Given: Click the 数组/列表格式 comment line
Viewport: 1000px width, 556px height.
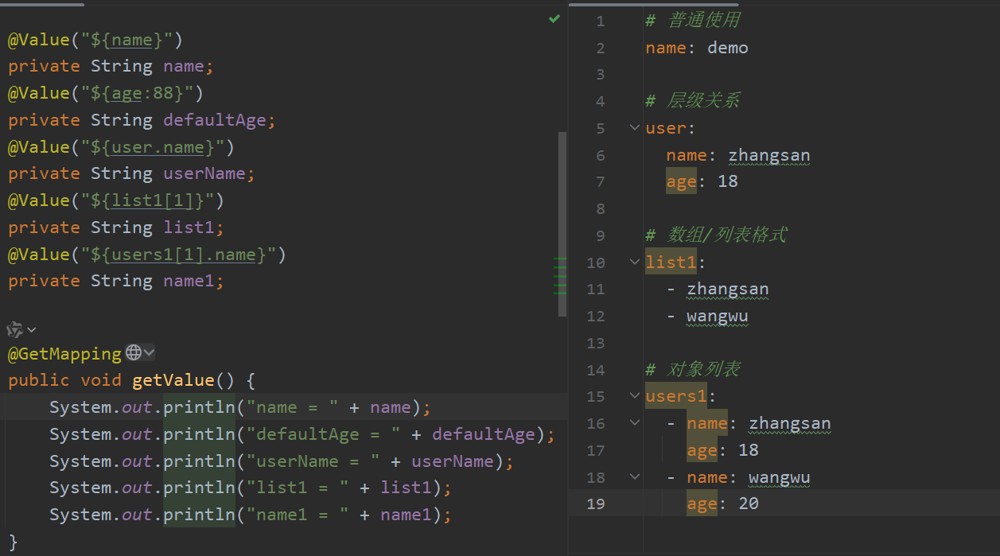Looking at the screenshot, I should [716, 235].
